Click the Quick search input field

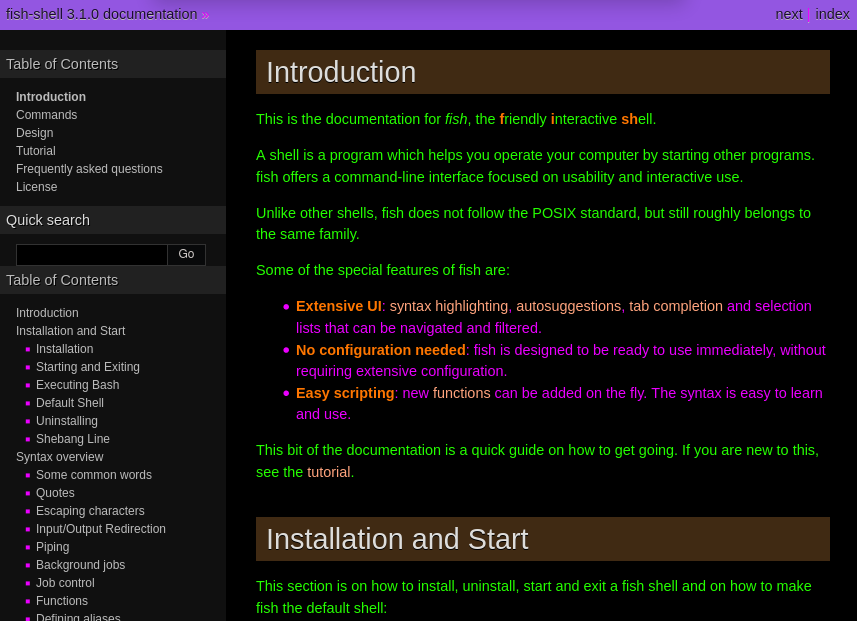(92, 255)
